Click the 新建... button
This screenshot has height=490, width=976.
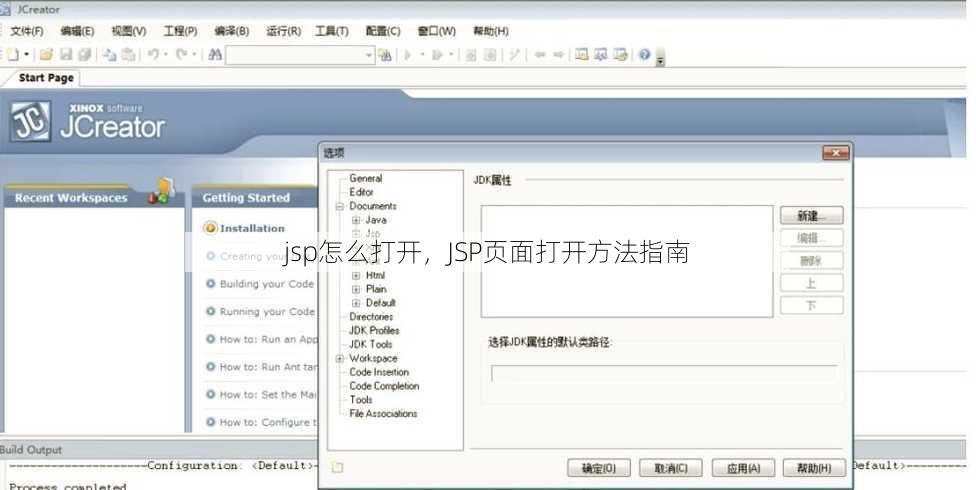[x=812, y=215]
